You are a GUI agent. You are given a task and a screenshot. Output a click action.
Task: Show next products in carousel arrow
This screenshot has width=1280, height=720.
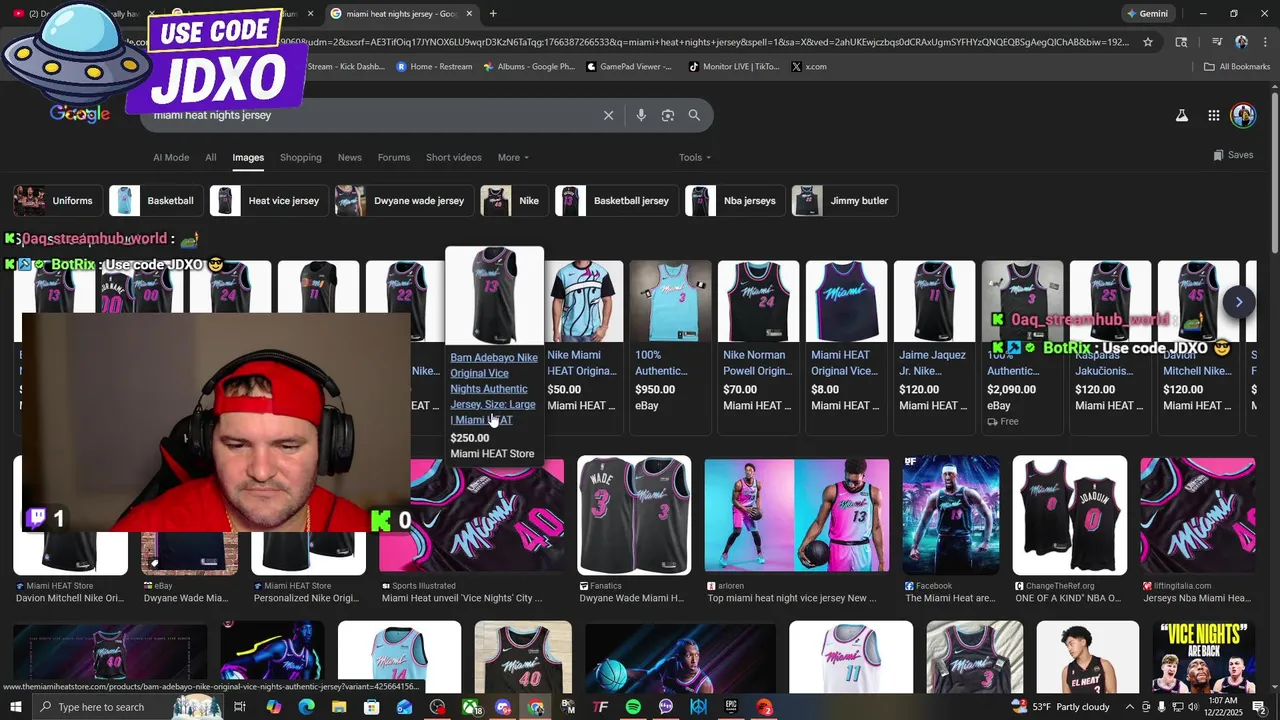1239,301
